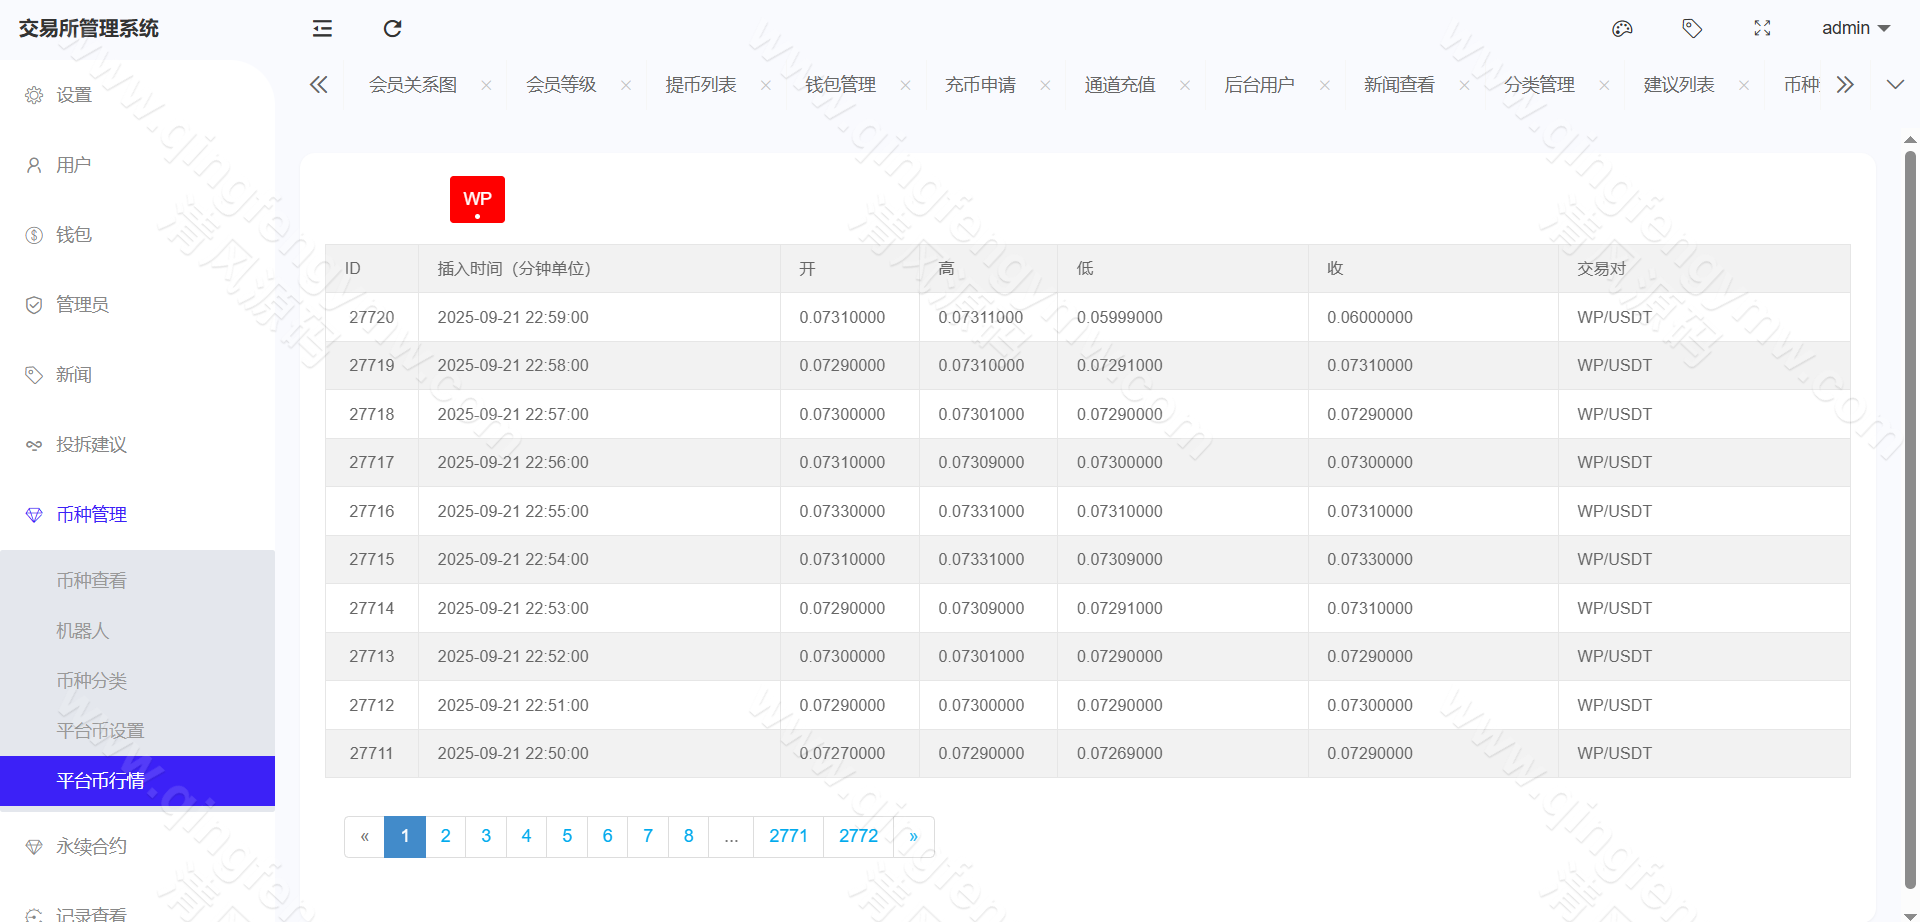Open the admin account dropdown
The image size is (1920, 922).
click(1855, 28)
